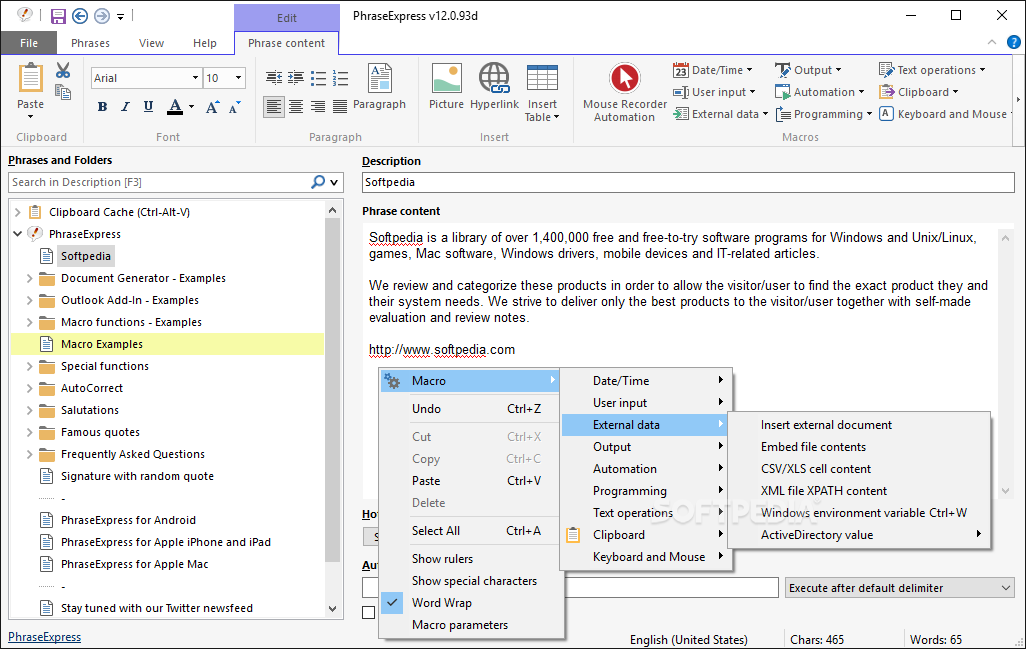Select justify alignment option
Image resolution: width=1026 pixels, height=649 pixels.
340,107
